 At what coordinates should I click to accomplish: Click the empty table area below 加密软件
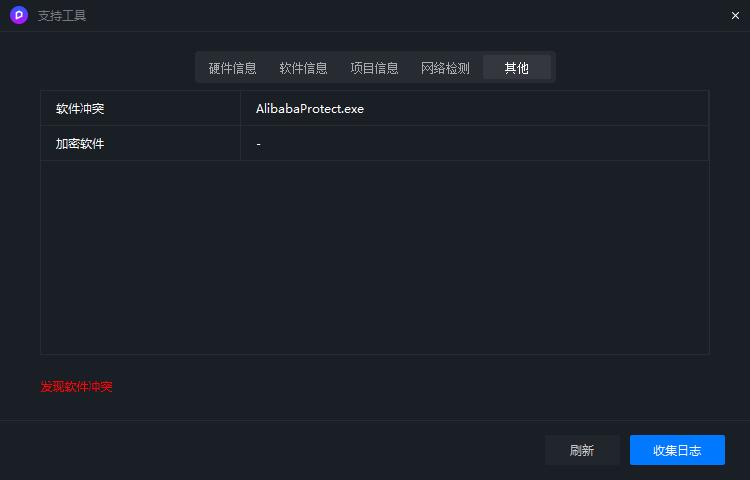pyautogui.click(x=375, y=257)
